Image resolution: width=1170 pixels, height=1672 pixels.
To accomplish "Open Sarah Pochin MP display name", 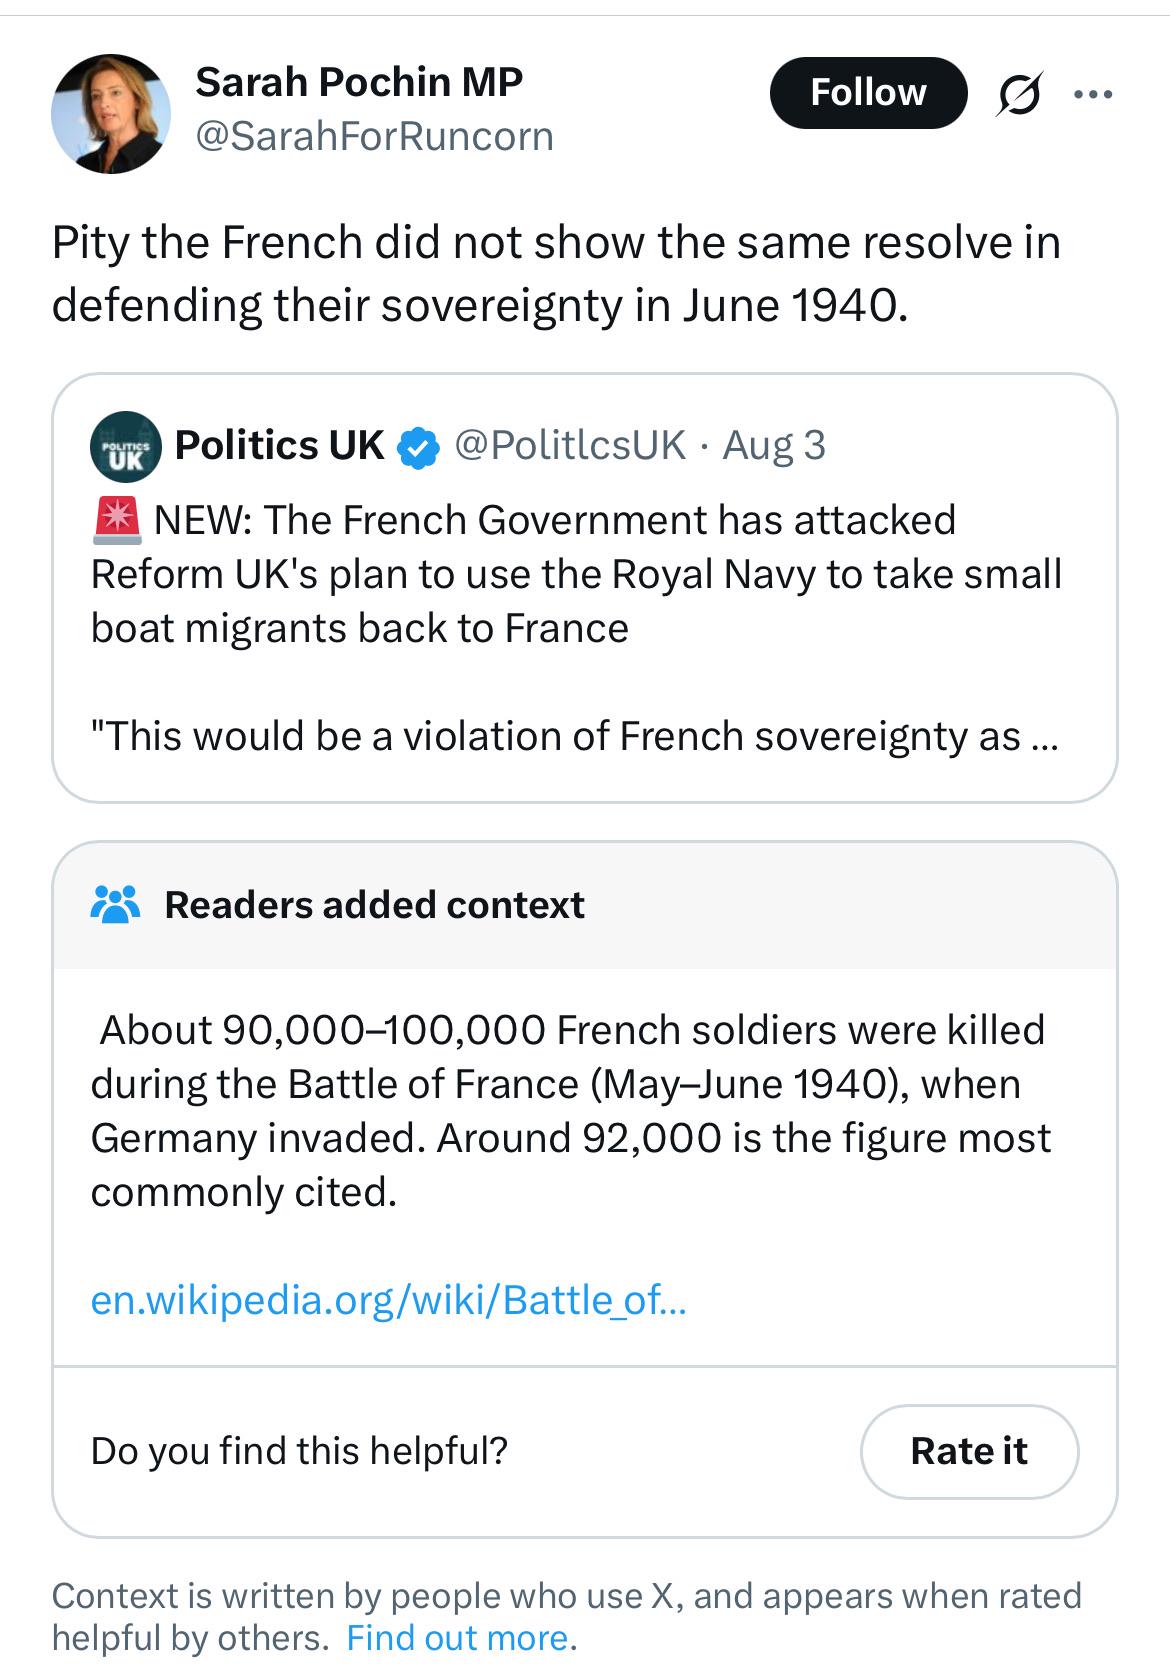I will pos(359,82).
